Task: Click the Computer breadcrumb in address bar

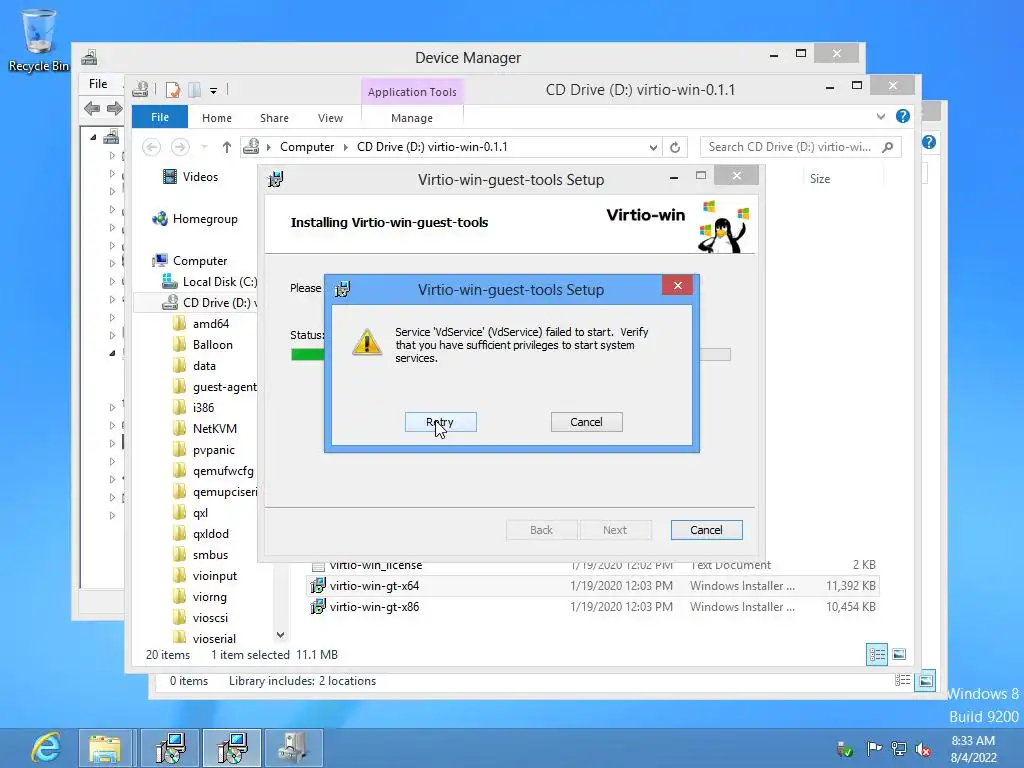Action: 307,147
